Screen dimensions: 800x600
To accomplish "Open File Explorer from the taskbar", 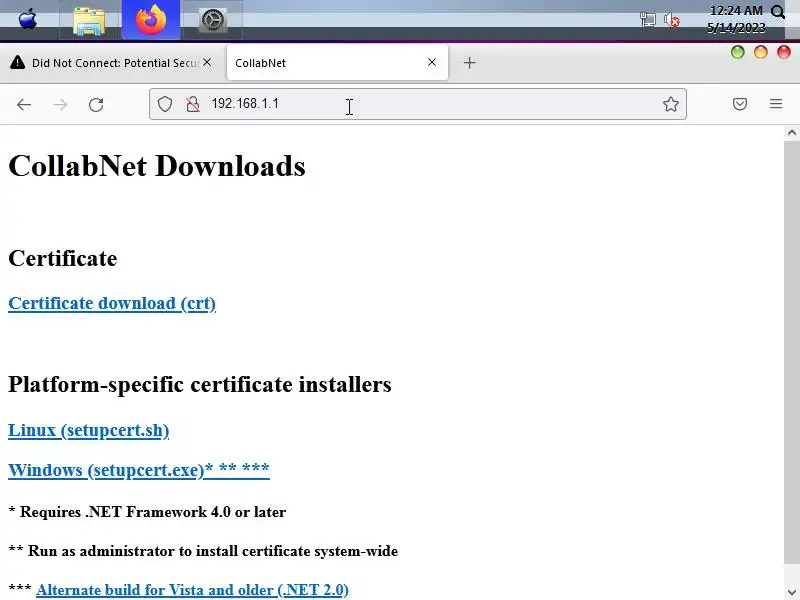I will click(x=89, y=21).
